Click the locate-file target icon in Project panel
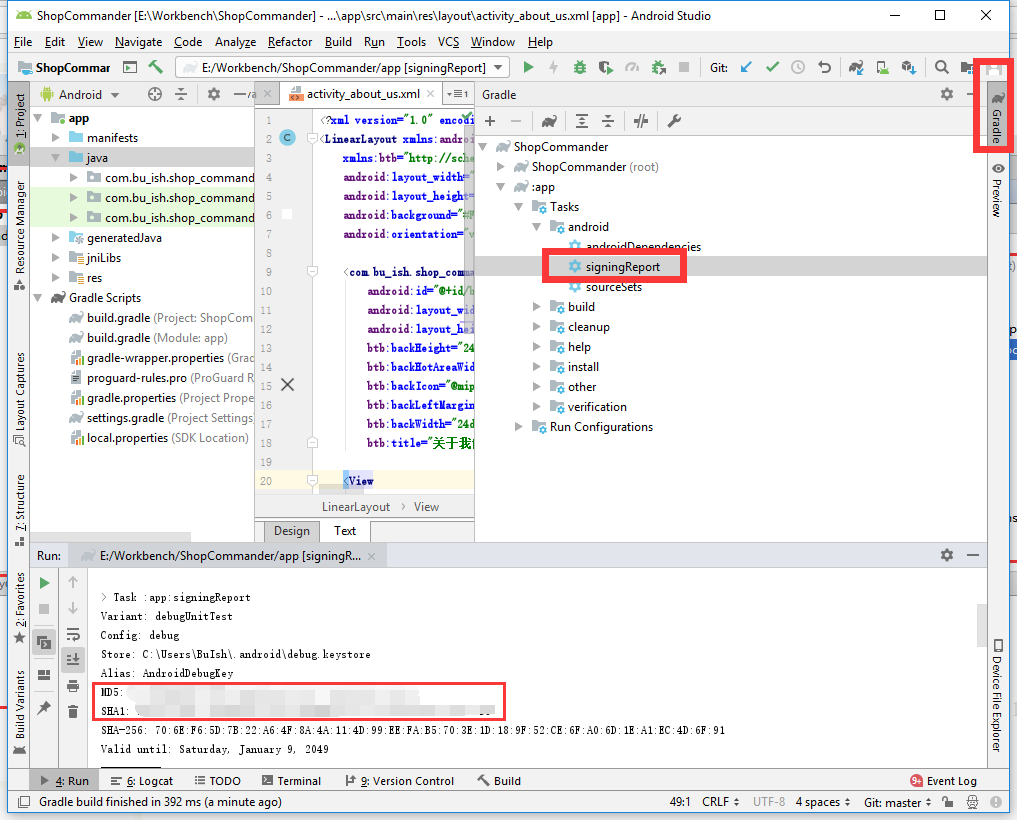 [154, 95]
